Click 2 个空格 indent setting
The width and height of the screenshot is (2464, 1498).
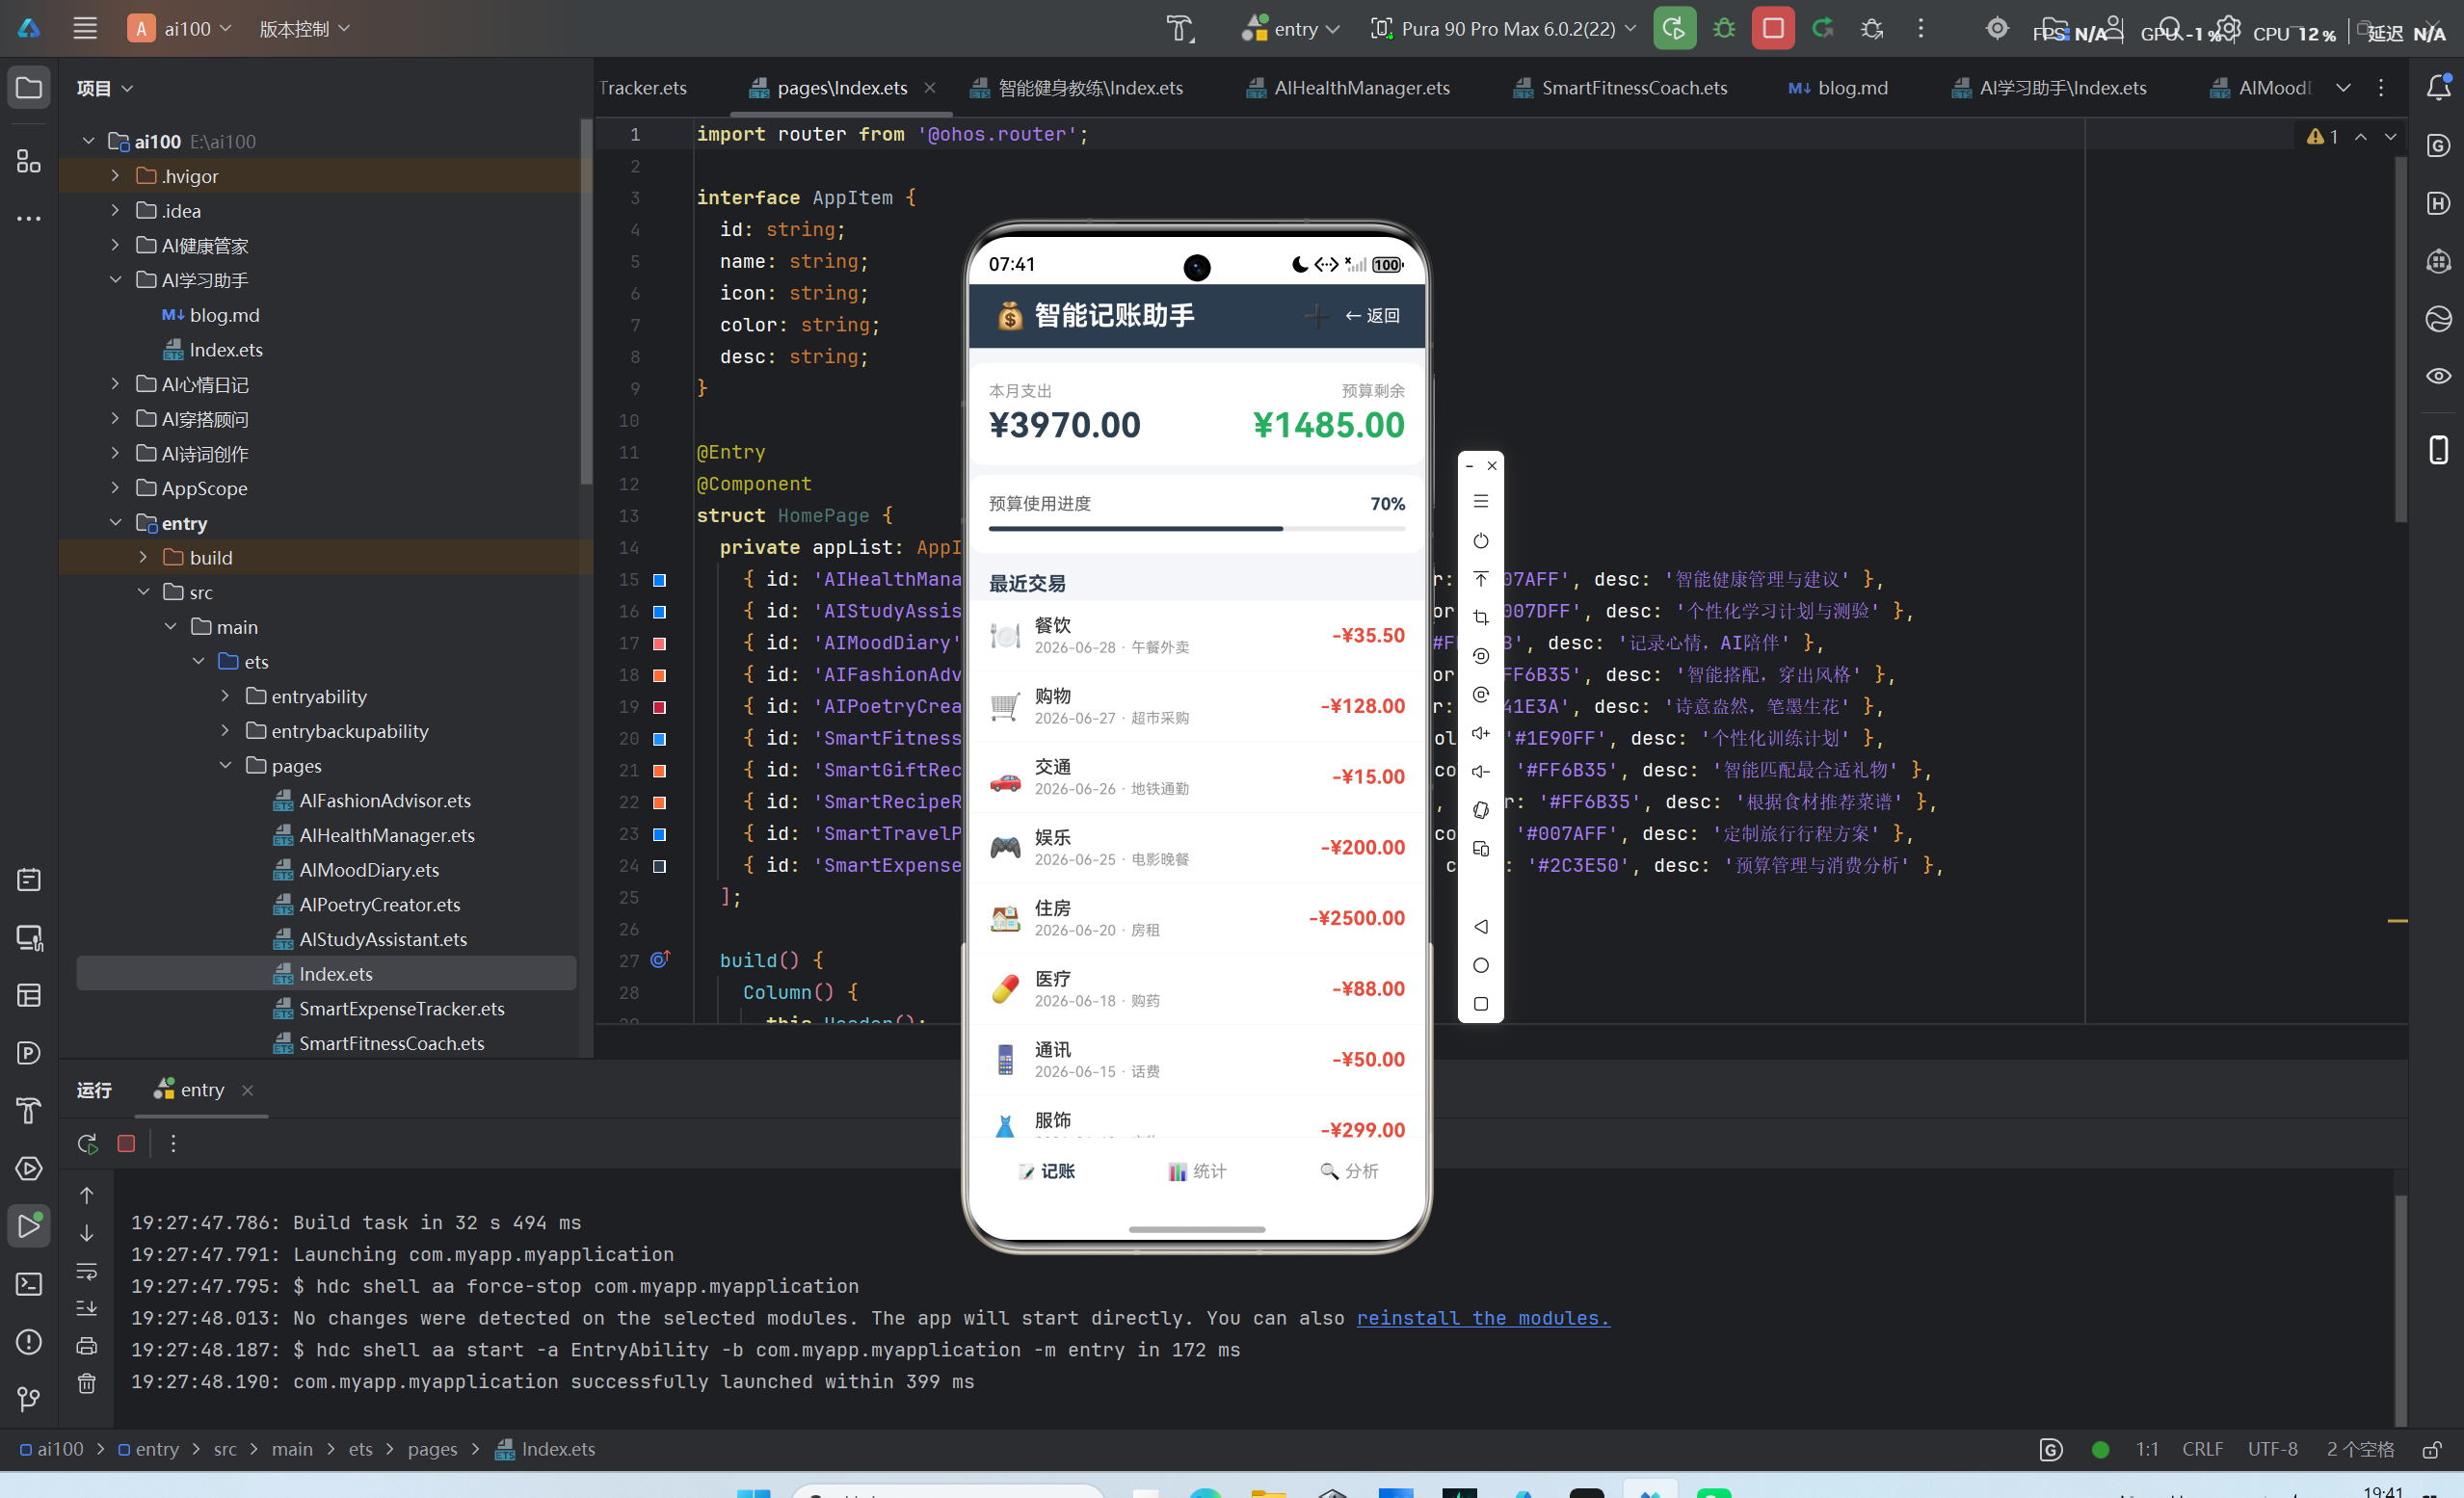(2360, 1450)
